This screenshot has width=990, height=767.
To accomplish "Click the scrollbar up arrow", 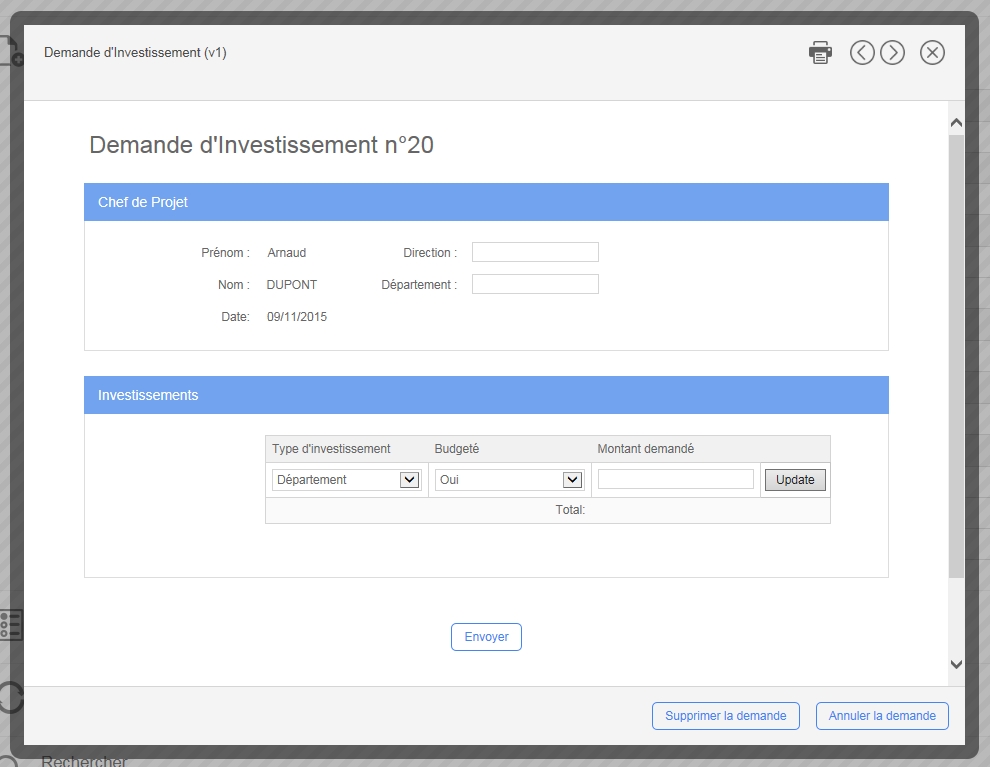I will tap(956, 123).
